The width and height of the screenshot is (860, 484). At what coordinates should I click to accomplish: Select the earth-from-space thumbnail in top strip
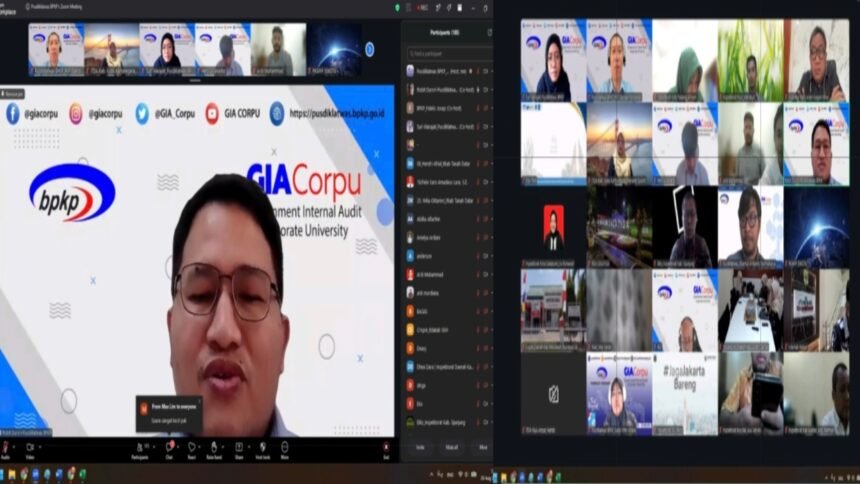coord(334,49)
